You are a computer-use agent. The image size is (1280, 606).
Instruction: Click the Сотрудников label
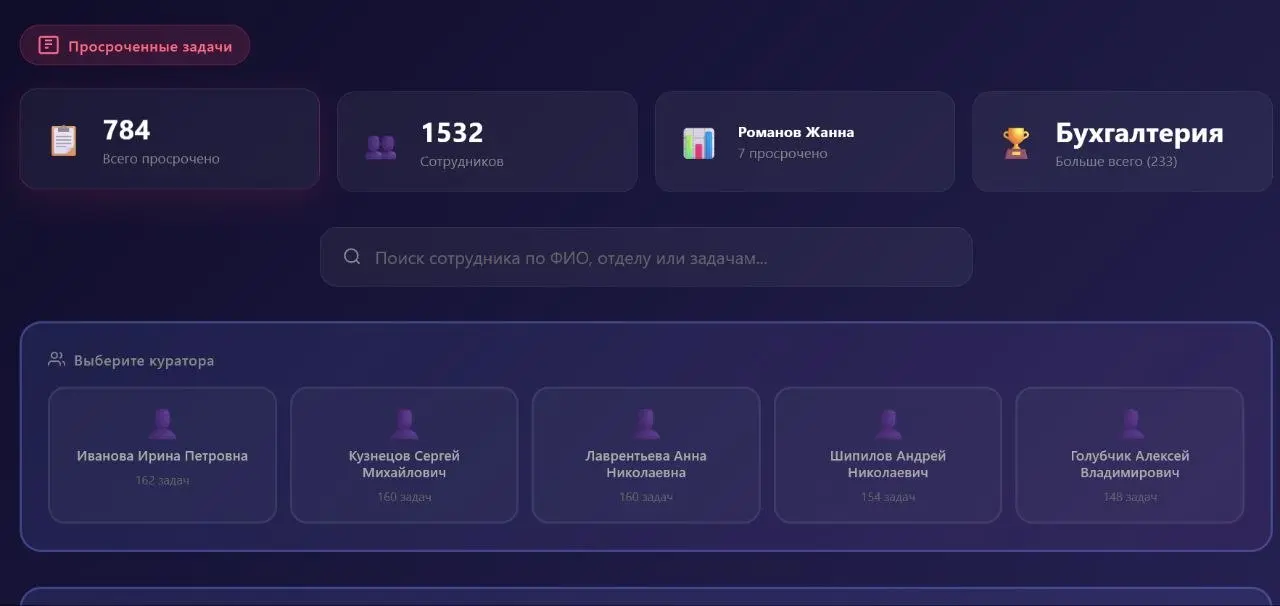pyautogui.click(x=462, y=162)
